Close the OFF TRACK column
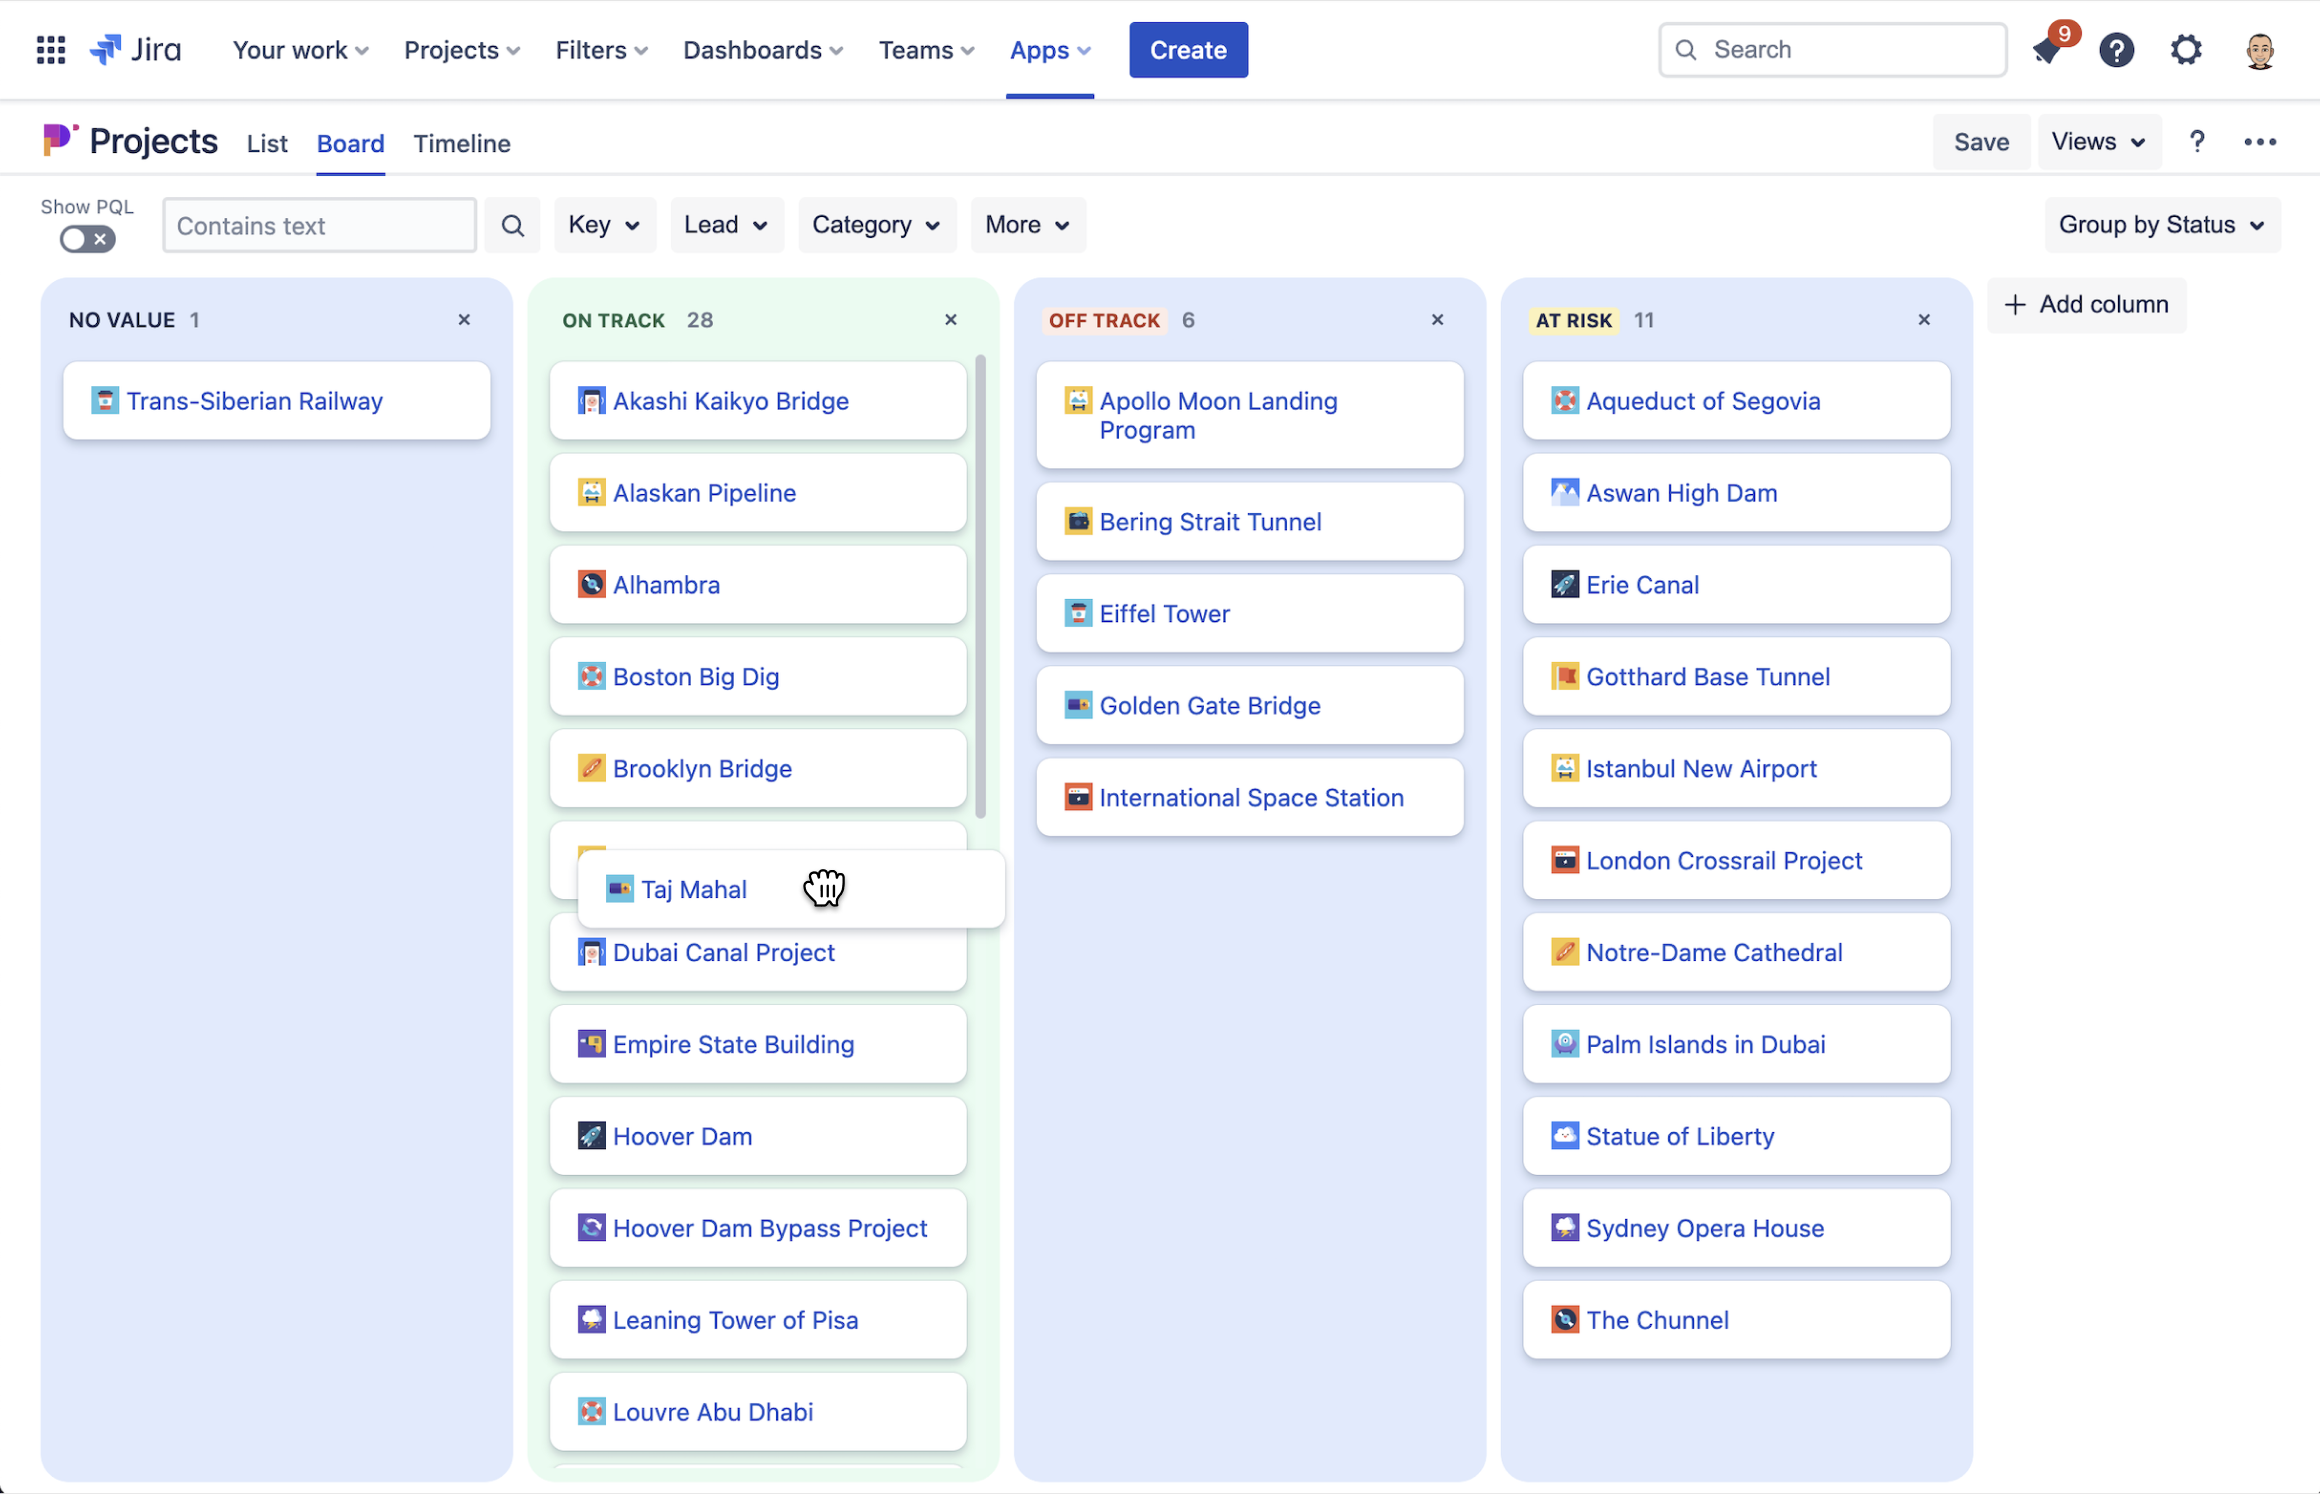The height and width of the screenshot is (1494, 2320). (1437, 319)
